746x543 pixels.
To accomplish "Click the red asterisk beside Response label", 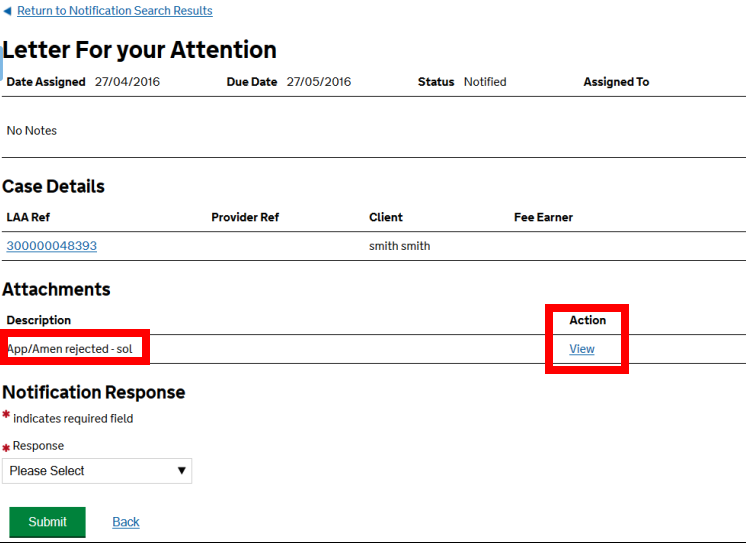I will (x=6, y=449).
